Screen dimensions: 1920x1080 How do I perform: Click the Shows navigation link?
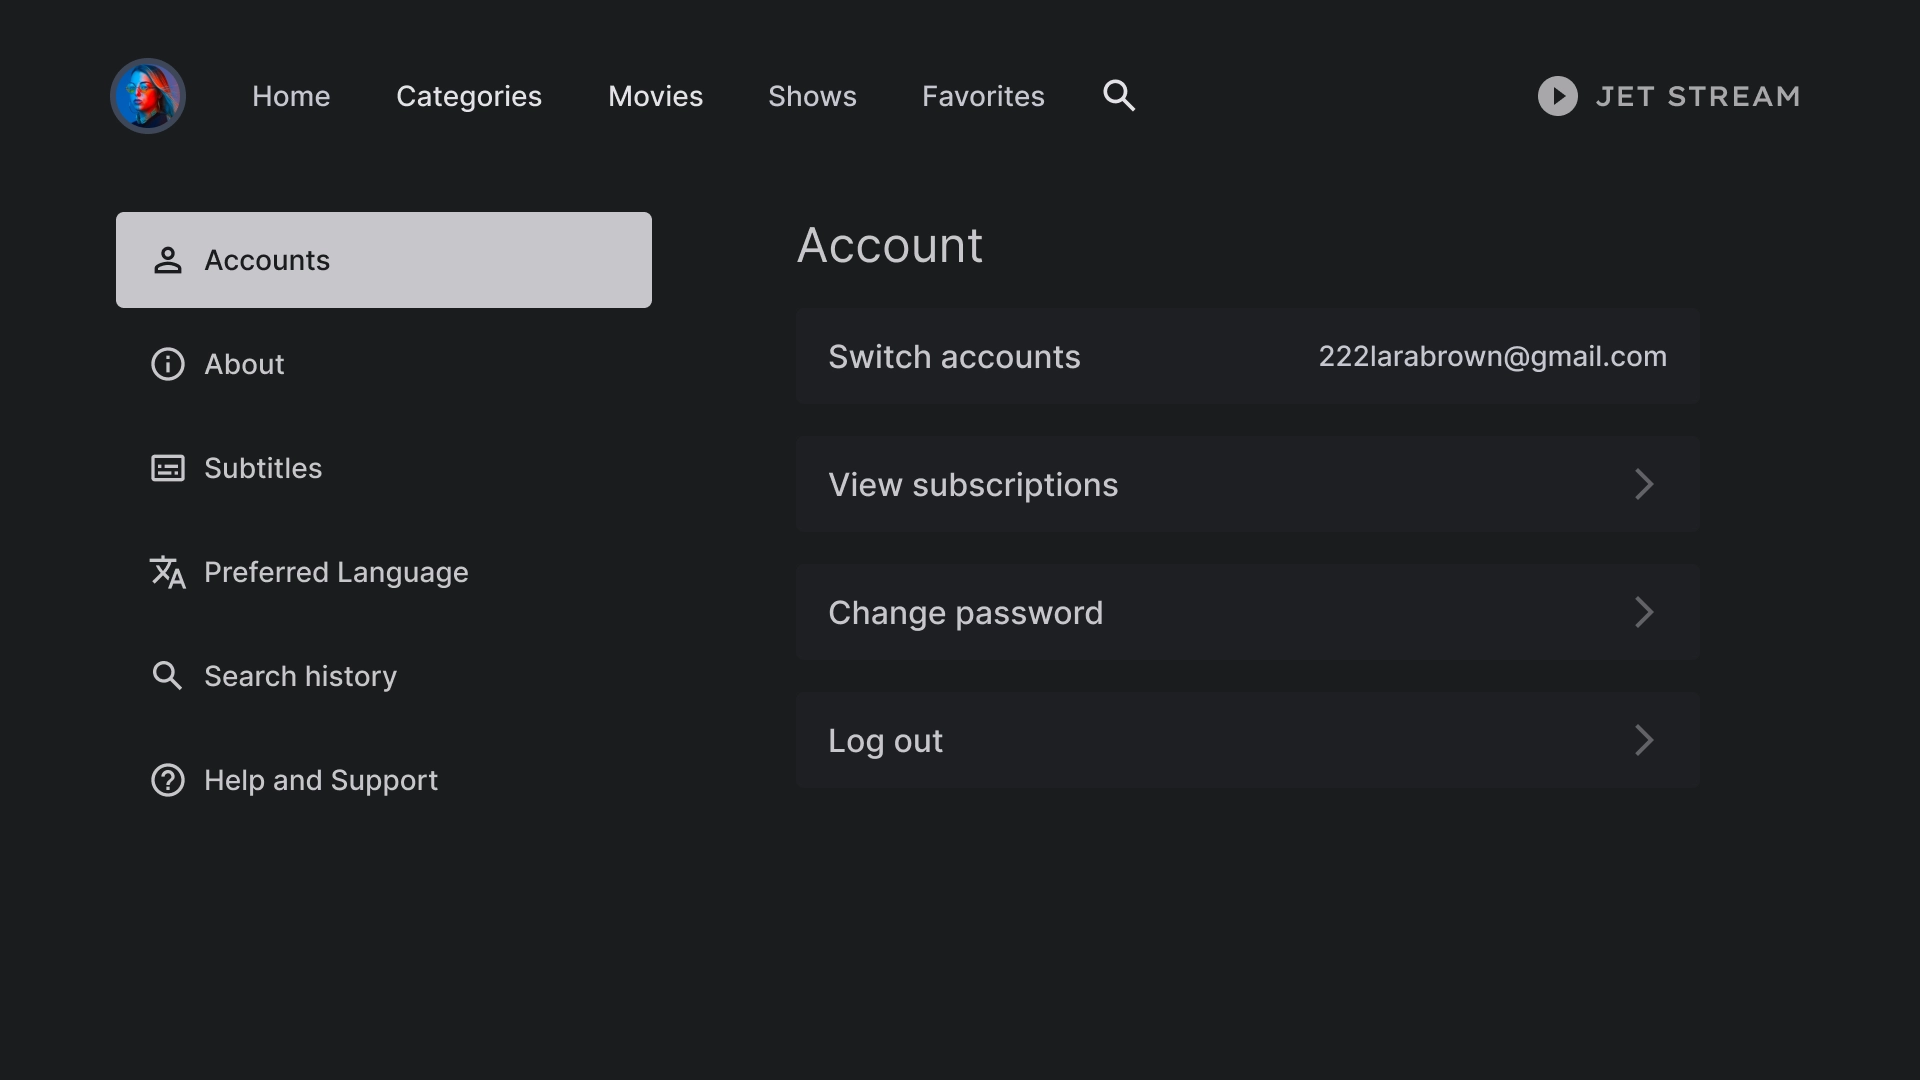click(x=812, y=95)
